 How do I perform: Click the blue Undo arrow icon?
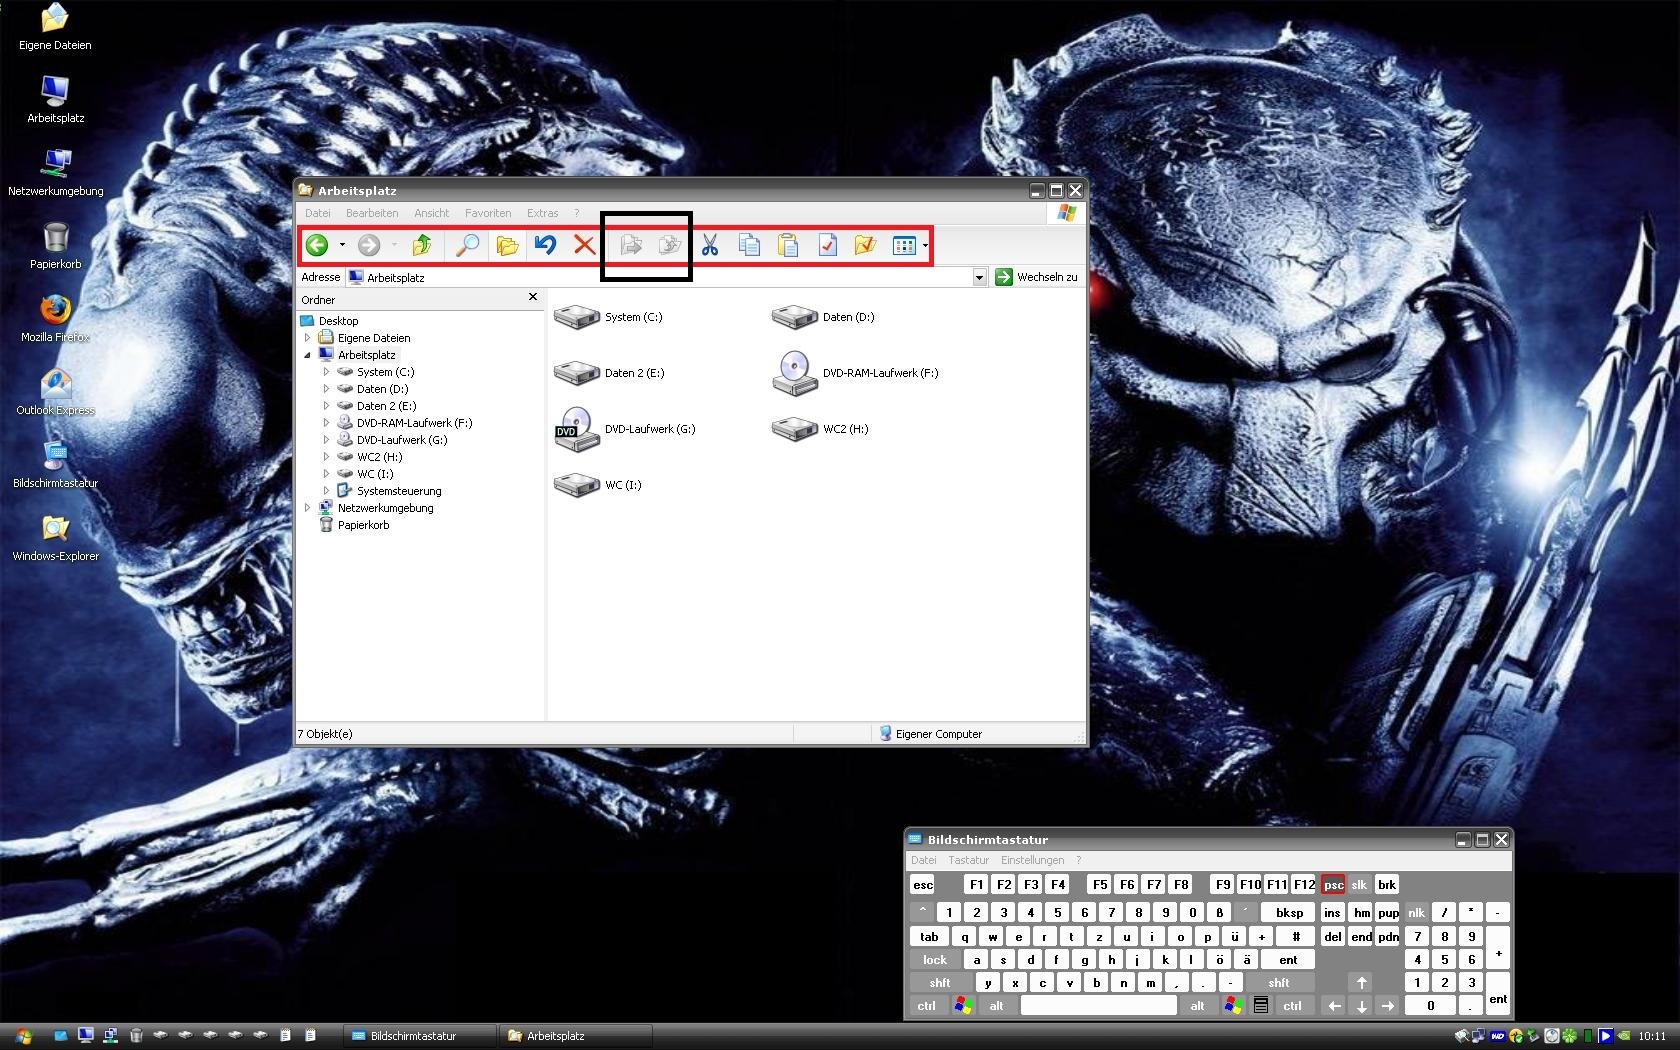point(545,245)
